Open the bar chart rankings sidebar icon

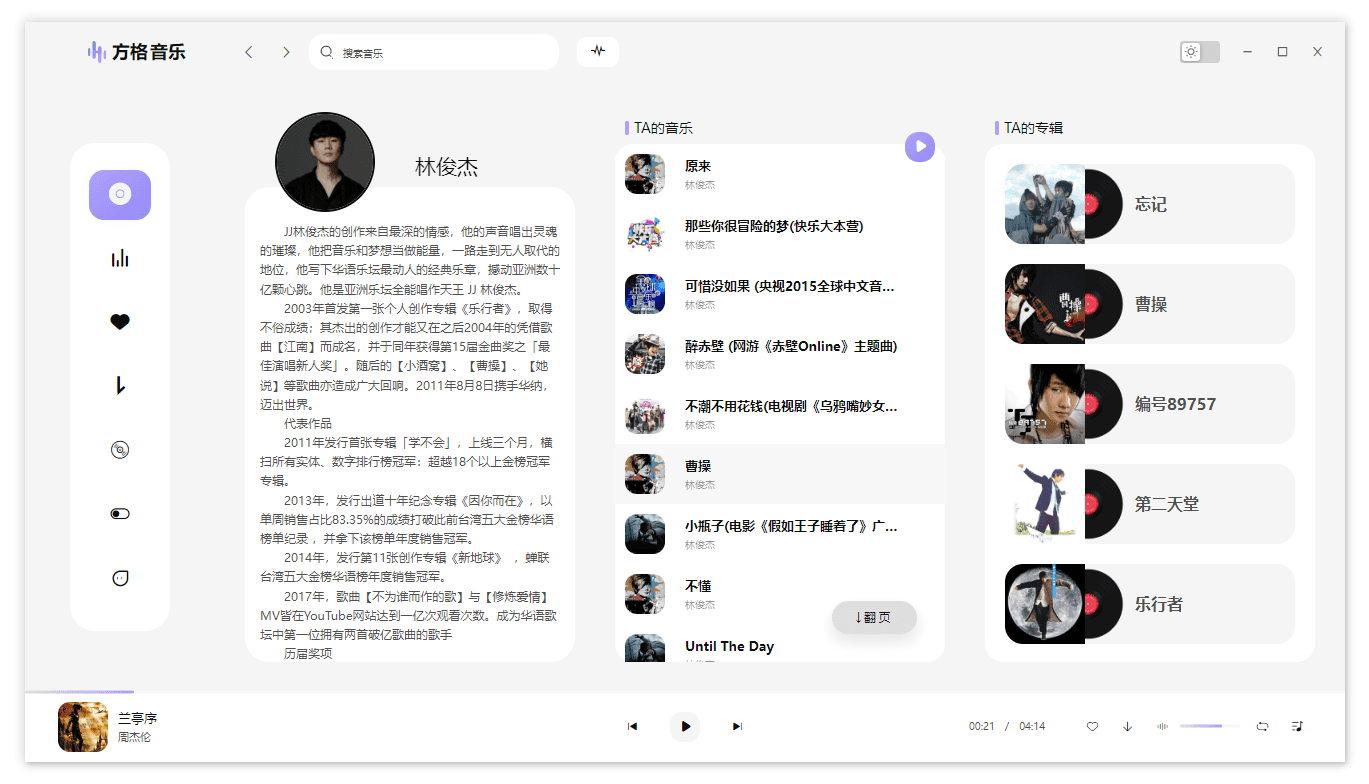[x=120, y=259]
